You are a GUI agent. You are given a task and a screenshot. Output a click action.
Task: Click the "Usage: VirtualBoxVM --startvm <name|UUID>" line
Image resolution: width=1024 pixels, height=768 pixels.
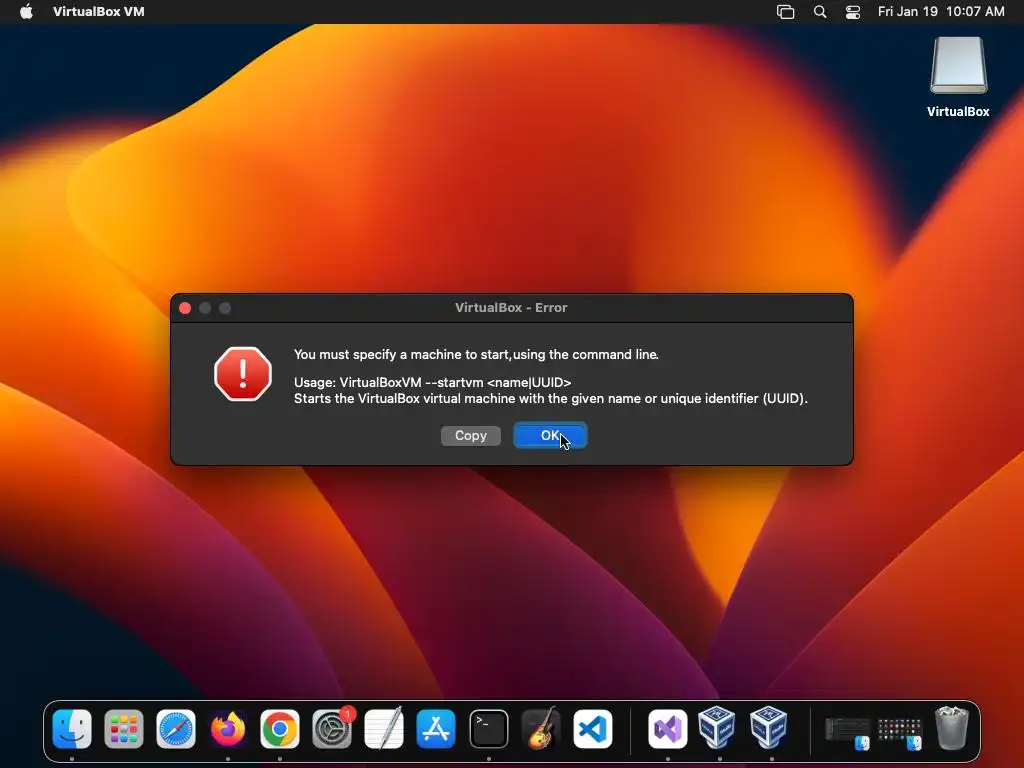(432, 383)
